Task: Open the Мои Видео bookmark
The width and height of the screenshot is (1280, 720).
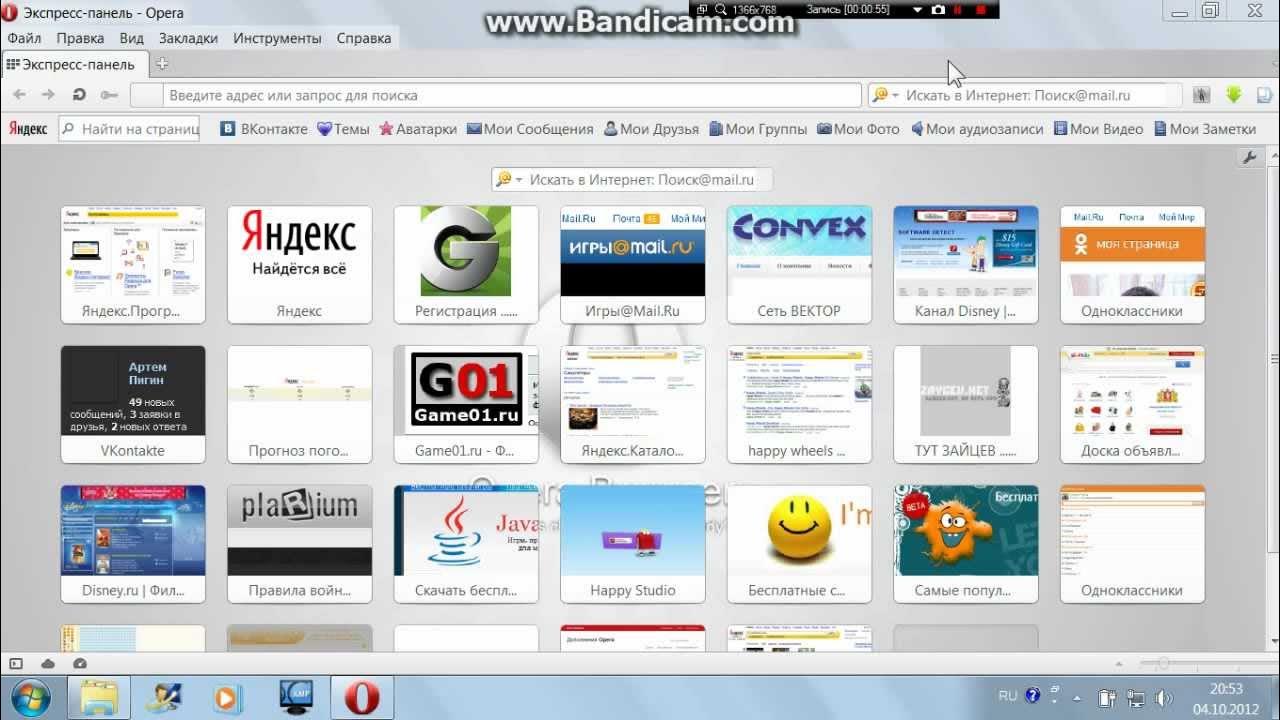Action: point(1098,128)
